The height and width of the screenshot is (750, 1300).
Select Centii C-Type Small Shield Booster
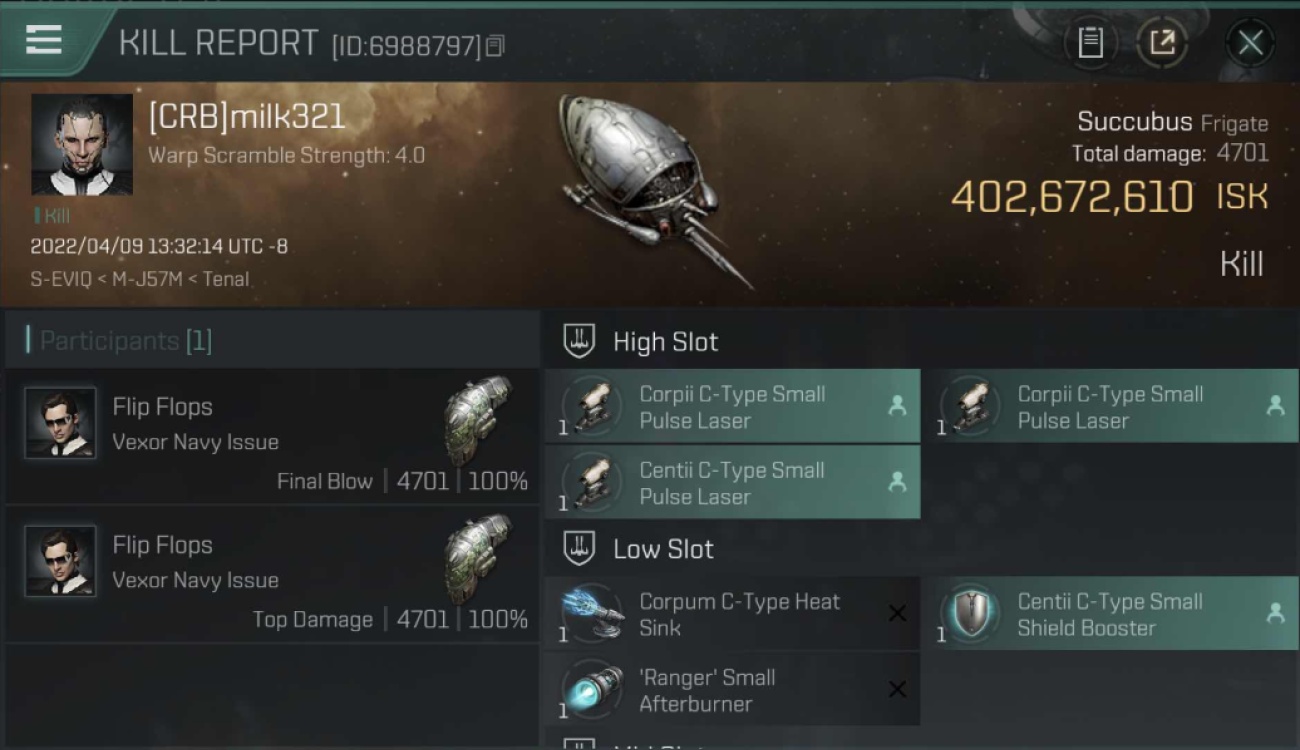1110,614
